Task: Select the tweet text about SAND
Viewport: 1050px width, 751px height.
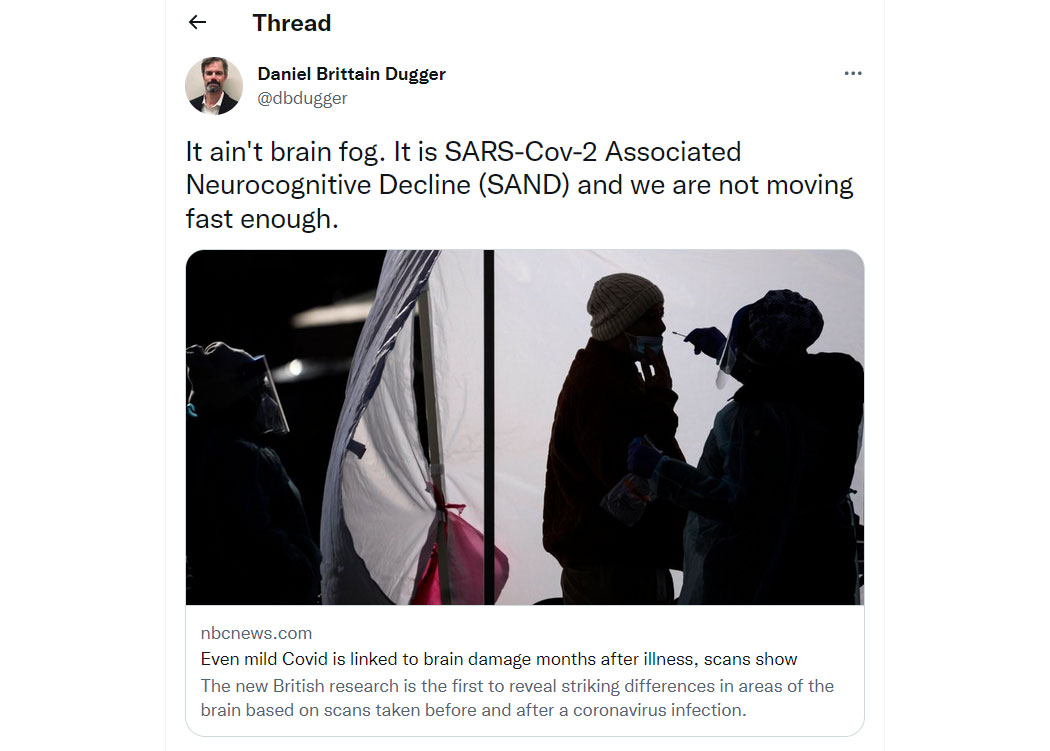Action: pos(519,186)
